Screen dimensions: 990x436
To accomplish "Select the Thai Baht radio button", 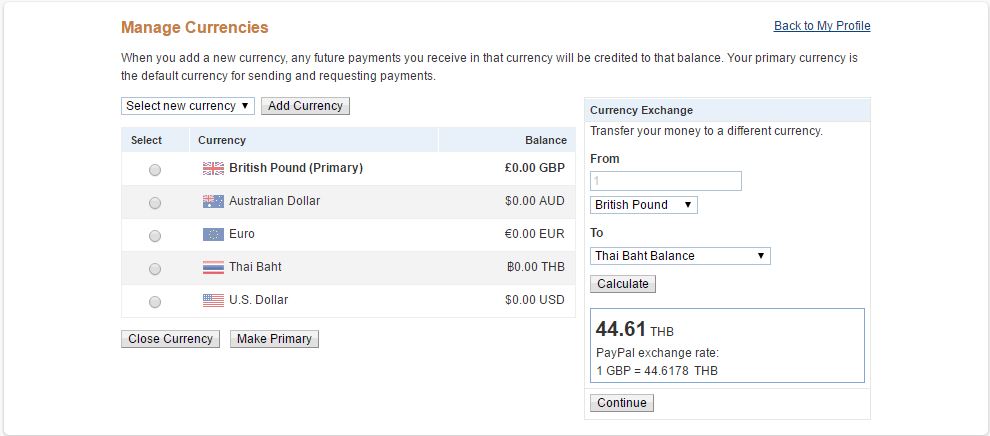I will point(155,269).
